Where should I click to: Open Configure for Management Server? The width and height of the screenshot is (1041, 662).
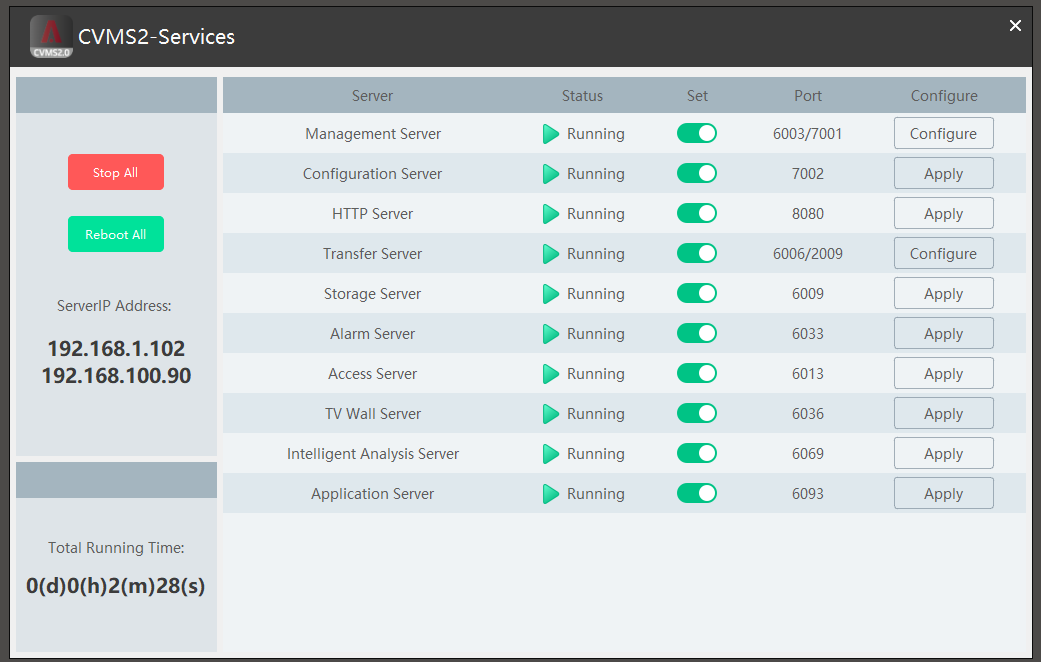point(943,133)
